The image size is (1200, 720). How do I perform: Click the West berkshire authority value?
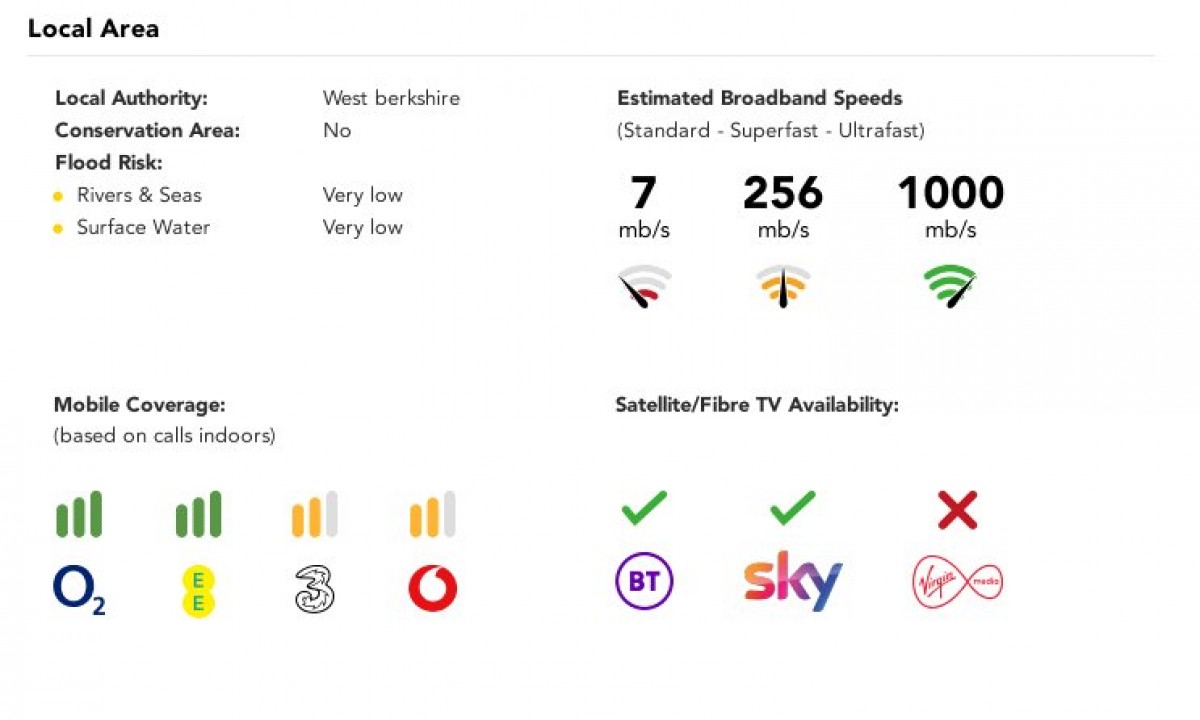pyautogui.click(x=391, y=98)
